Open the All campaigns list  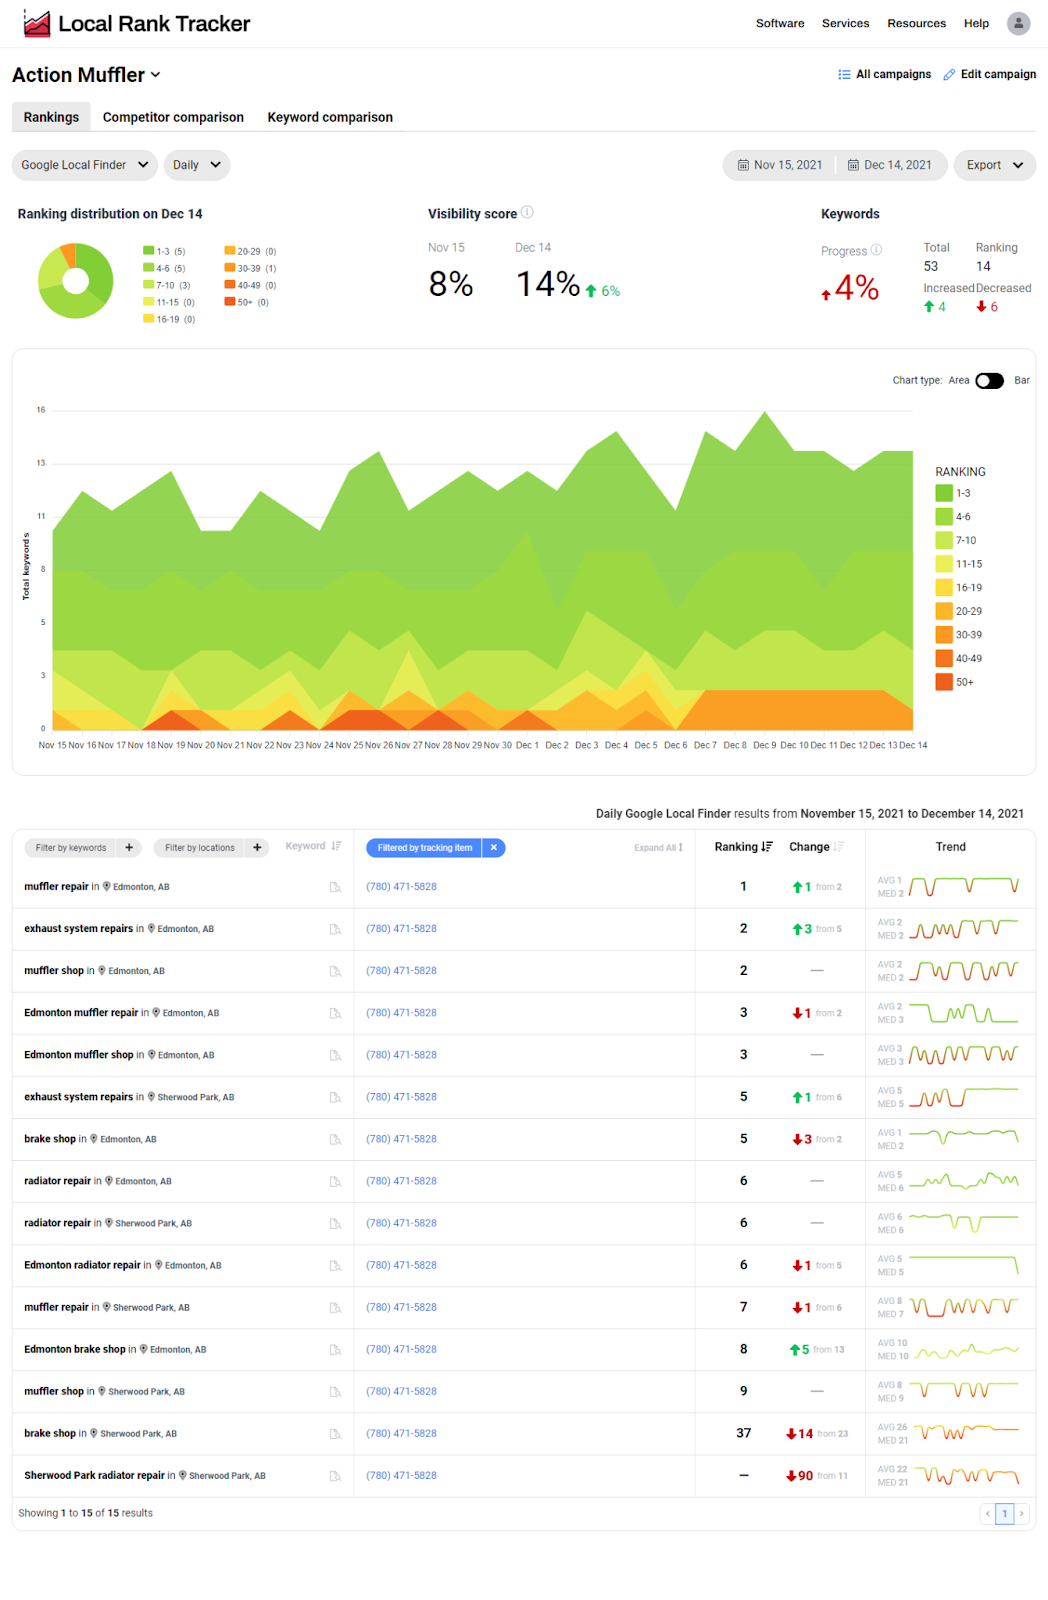[884, 74]
